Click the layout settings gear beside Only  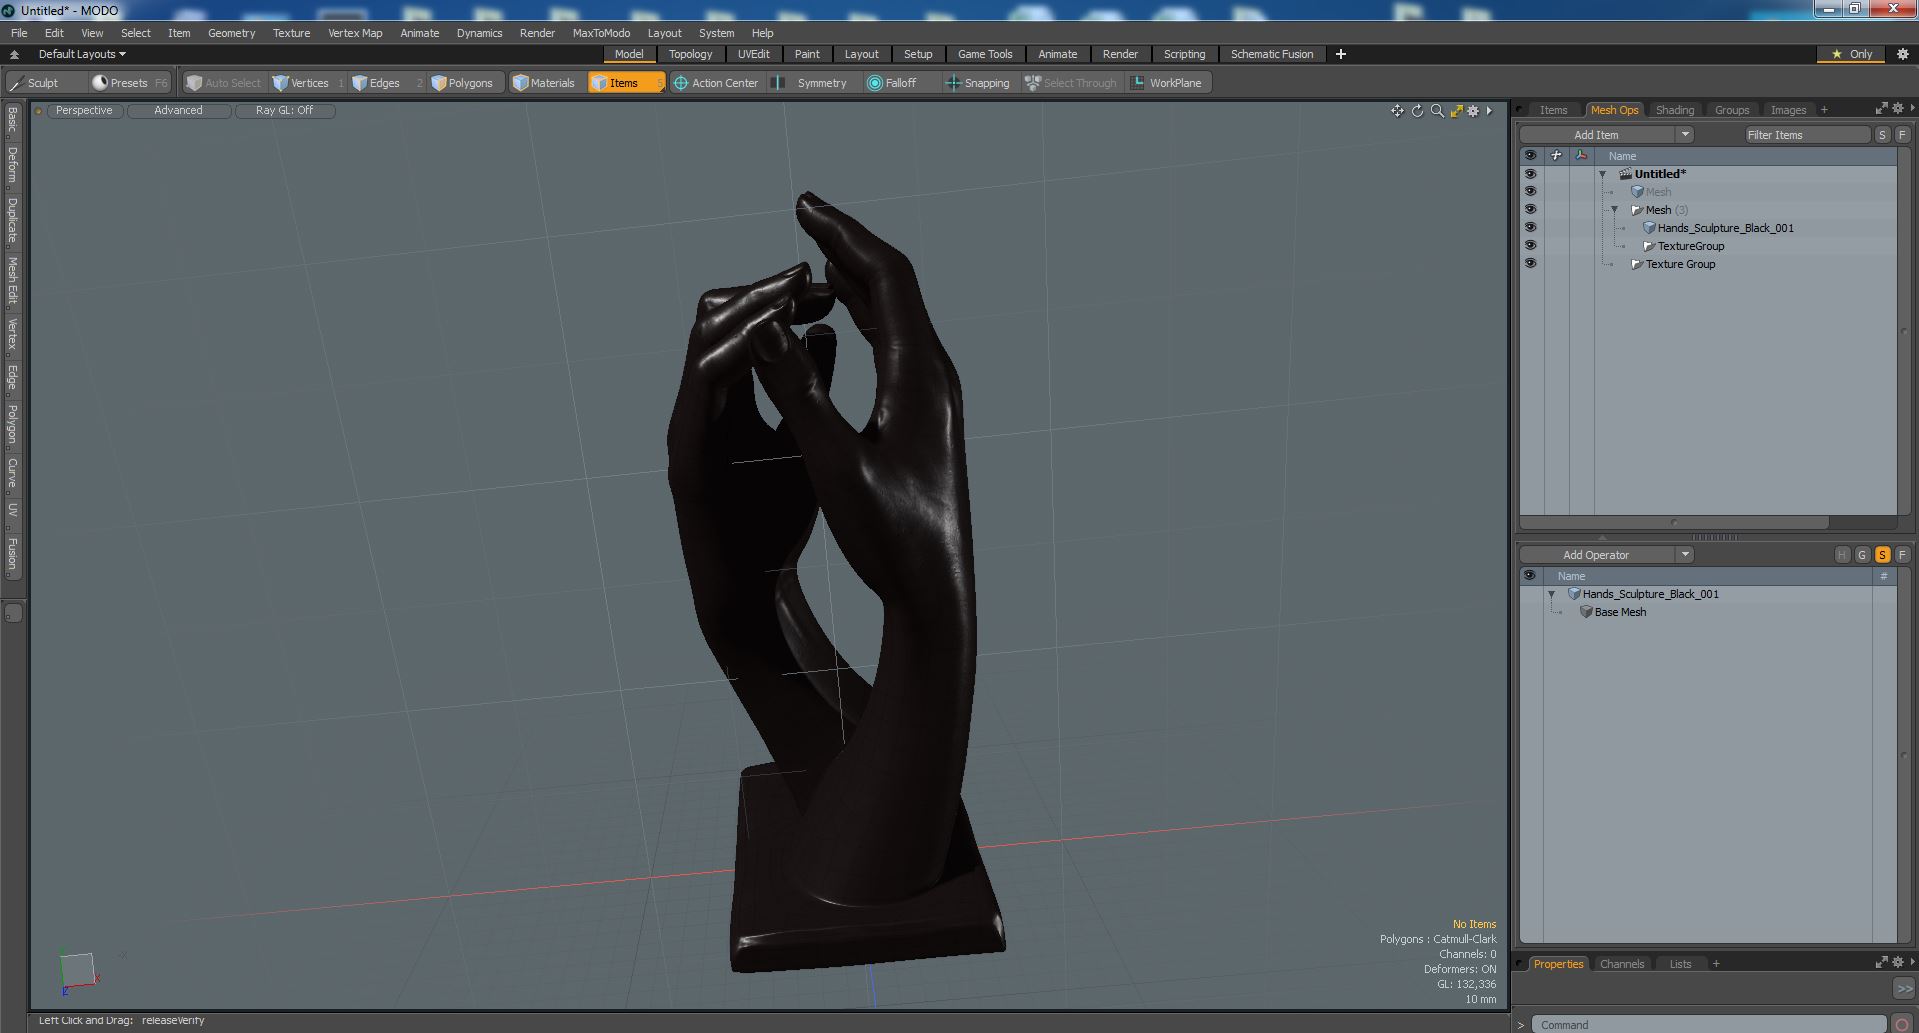(x=1903, y=54)
